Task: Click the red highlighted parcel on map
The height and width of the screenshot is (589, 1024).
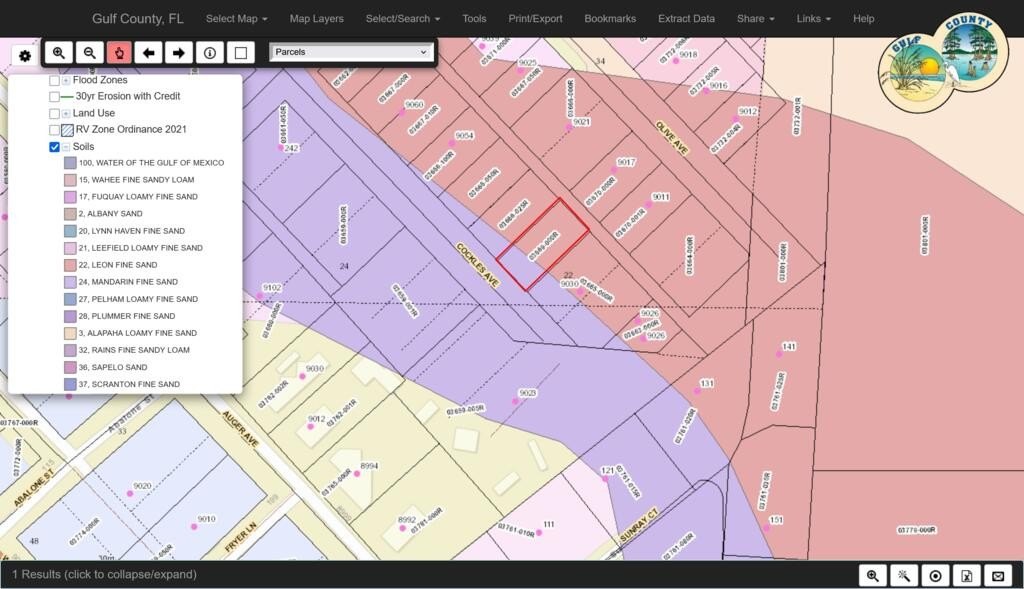Action: [543, 244]
